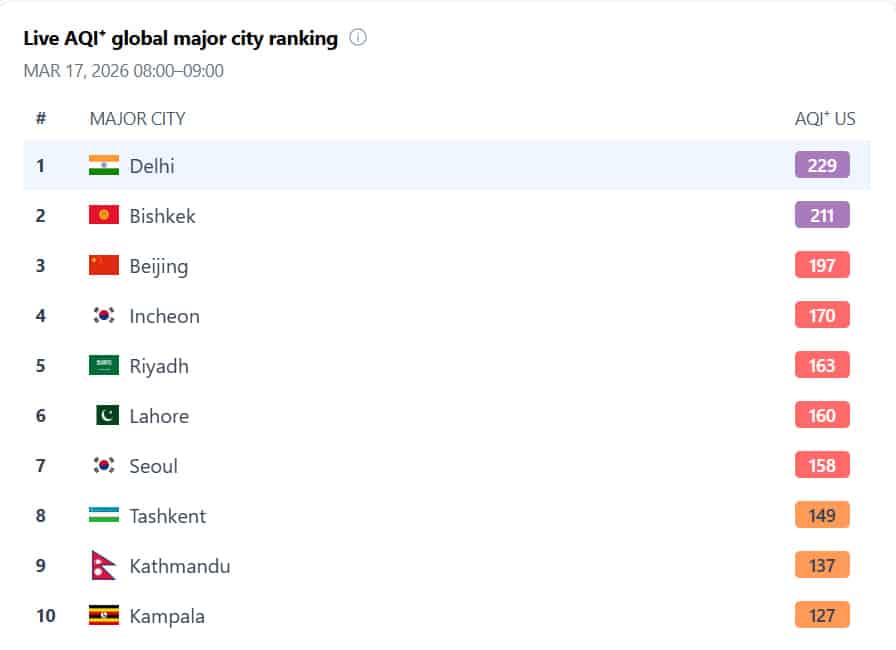
Task: Open the Bishkek city link
Action: (x=162, y=216)
